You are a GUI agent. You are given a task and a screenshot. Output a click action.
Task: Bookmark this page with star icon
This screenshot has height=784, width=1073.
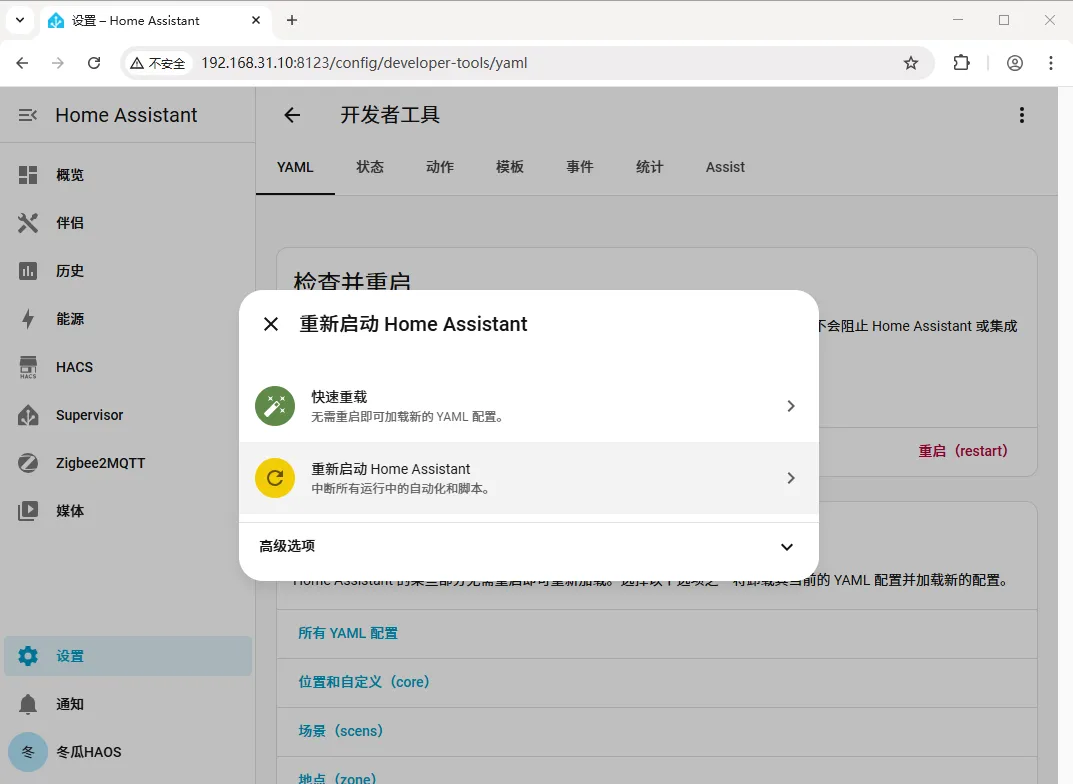(x=911, y=63)
